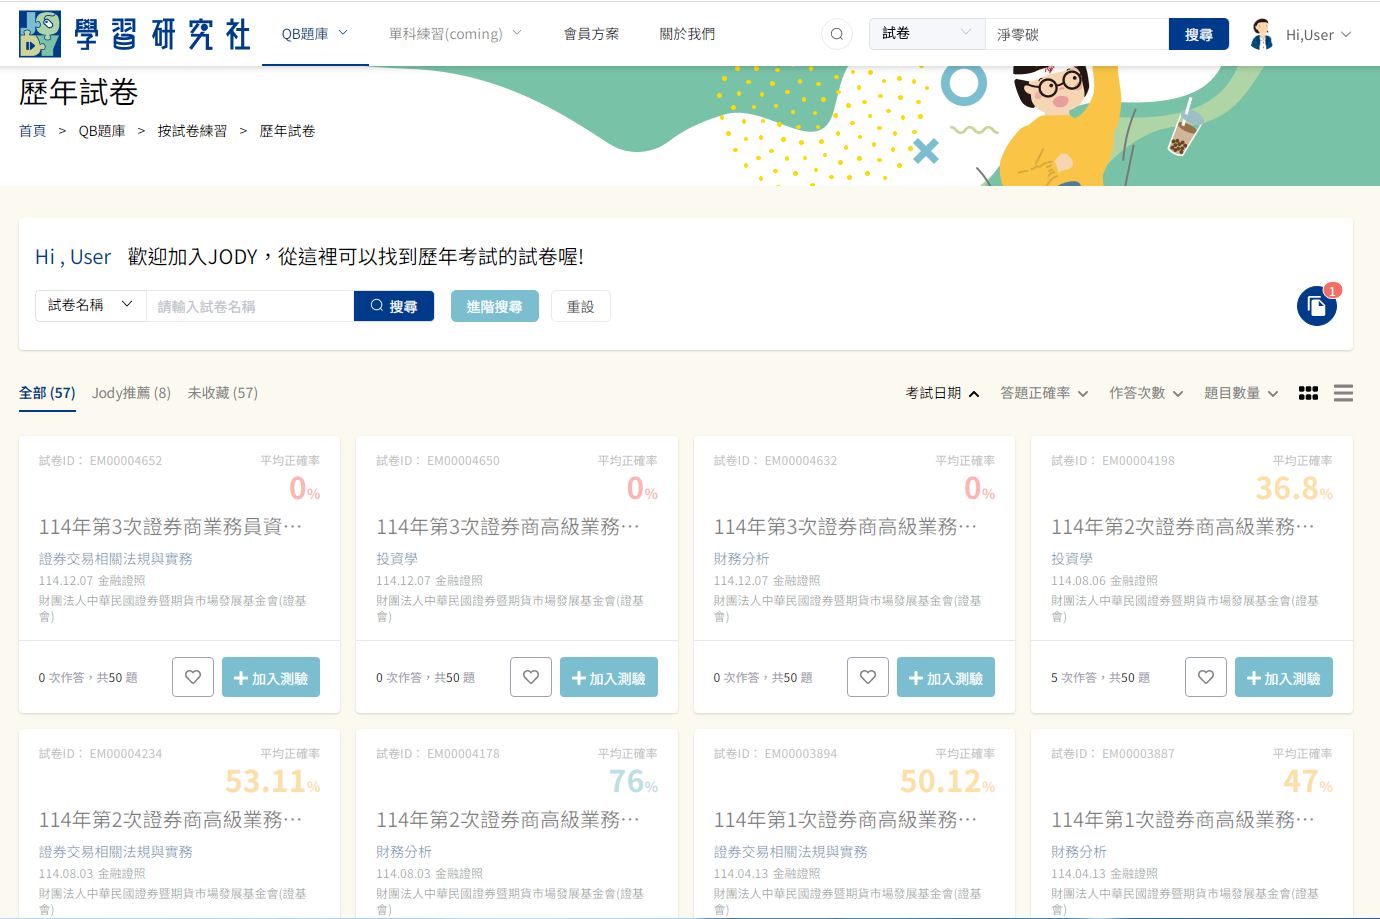Favorite exam EM00004632 with heart icon
This screenshot has height=919, width=1380.
[868, 677]
